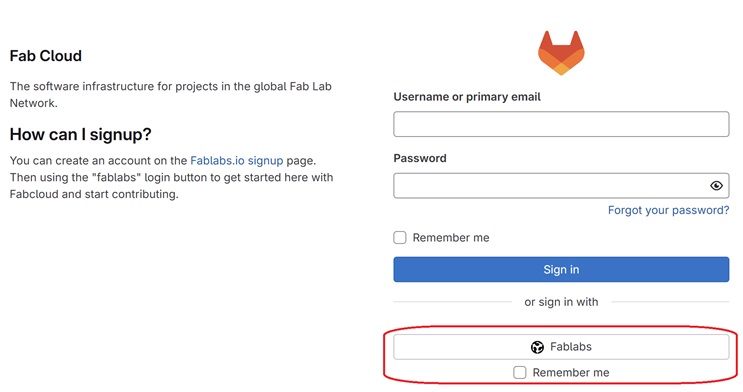
Task: Click Remember me label text below Fablabs
Action: (571, 373)
